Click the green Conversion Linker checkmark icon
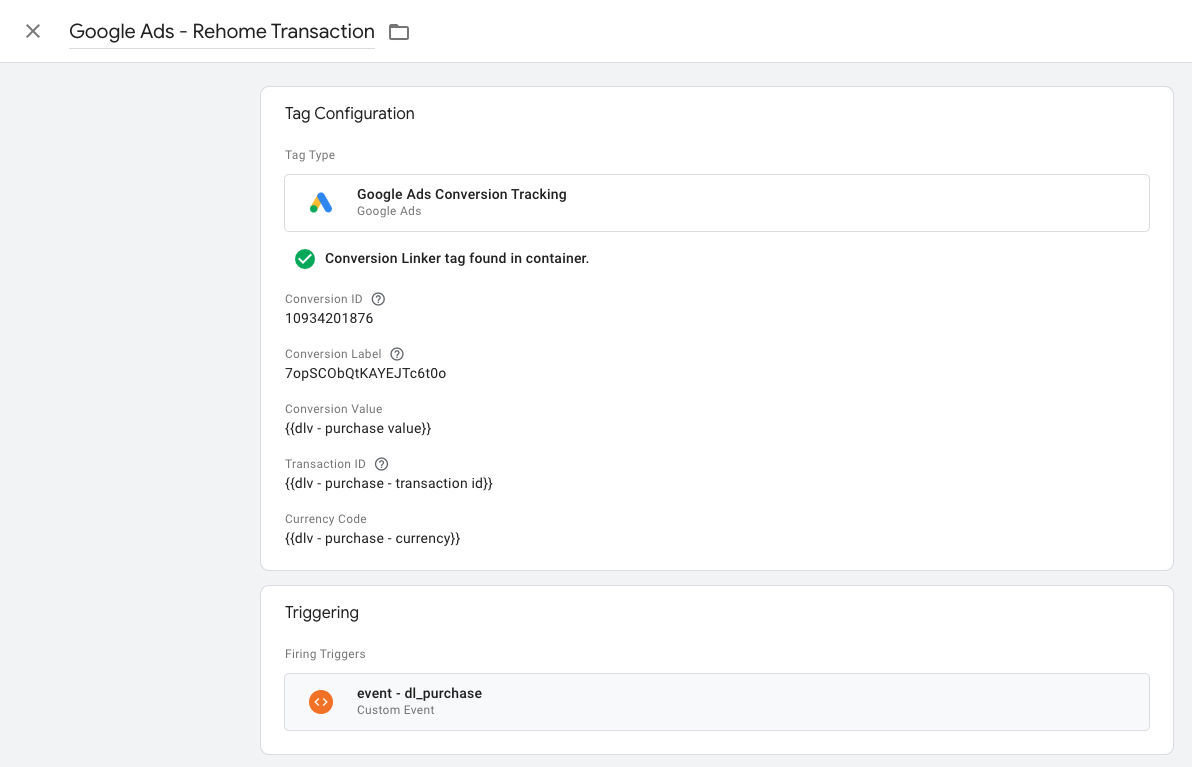1192x767 pixels. point(305,259)
